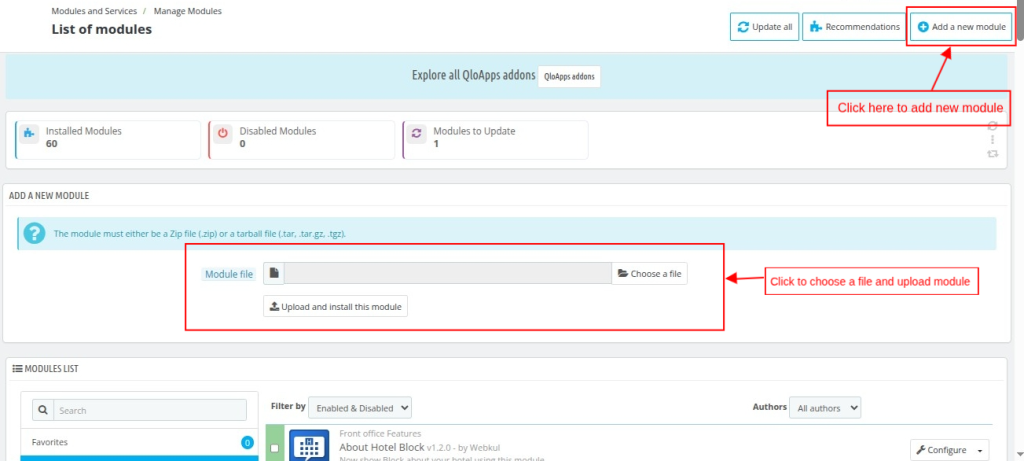The width and height of the screenshot is (1024, 461).
Task: Click Choose a file button
Action: [649, 273]
